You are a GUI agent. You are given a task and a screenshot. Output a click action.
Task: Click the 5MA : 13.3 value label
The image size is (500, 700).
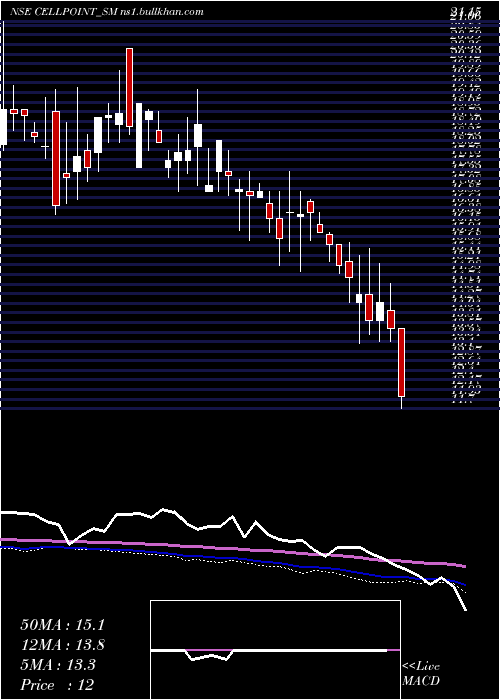(58, 665)
